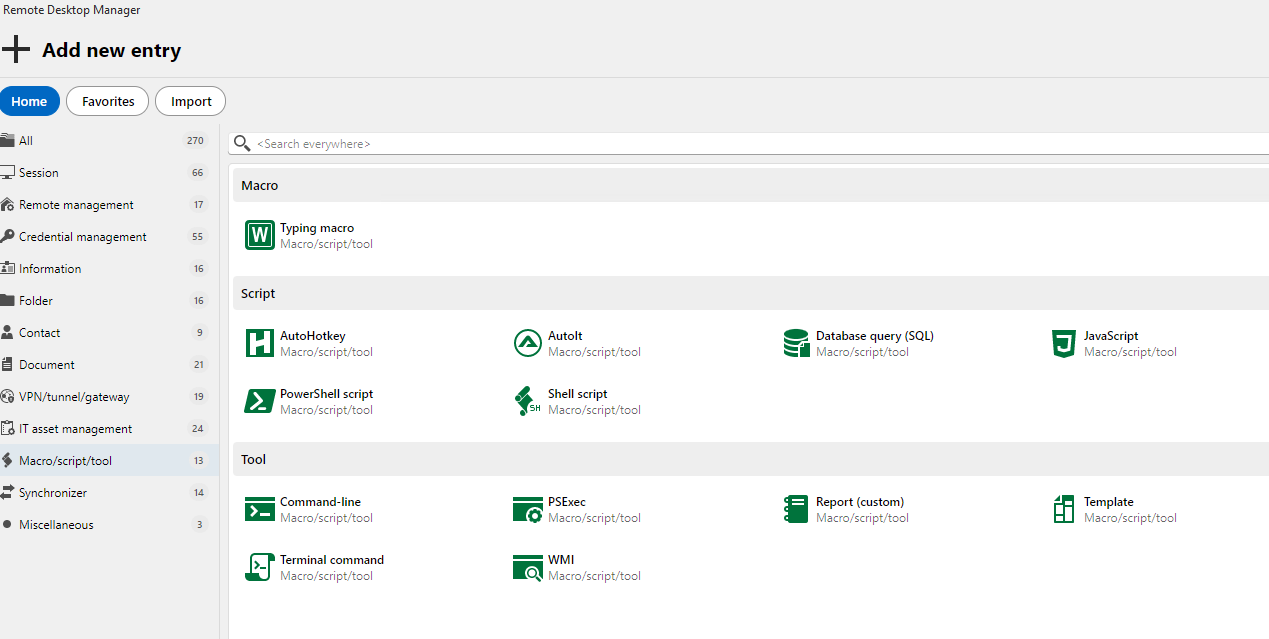The width and height of the screenshot is (1269, 639).
Task: Click in the Search everywhere field
Action: (748, 144)
